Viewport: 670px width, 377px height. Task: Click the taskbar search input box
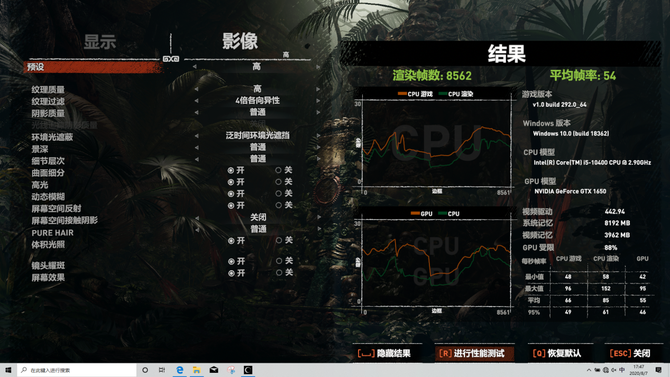click(76, 370)
